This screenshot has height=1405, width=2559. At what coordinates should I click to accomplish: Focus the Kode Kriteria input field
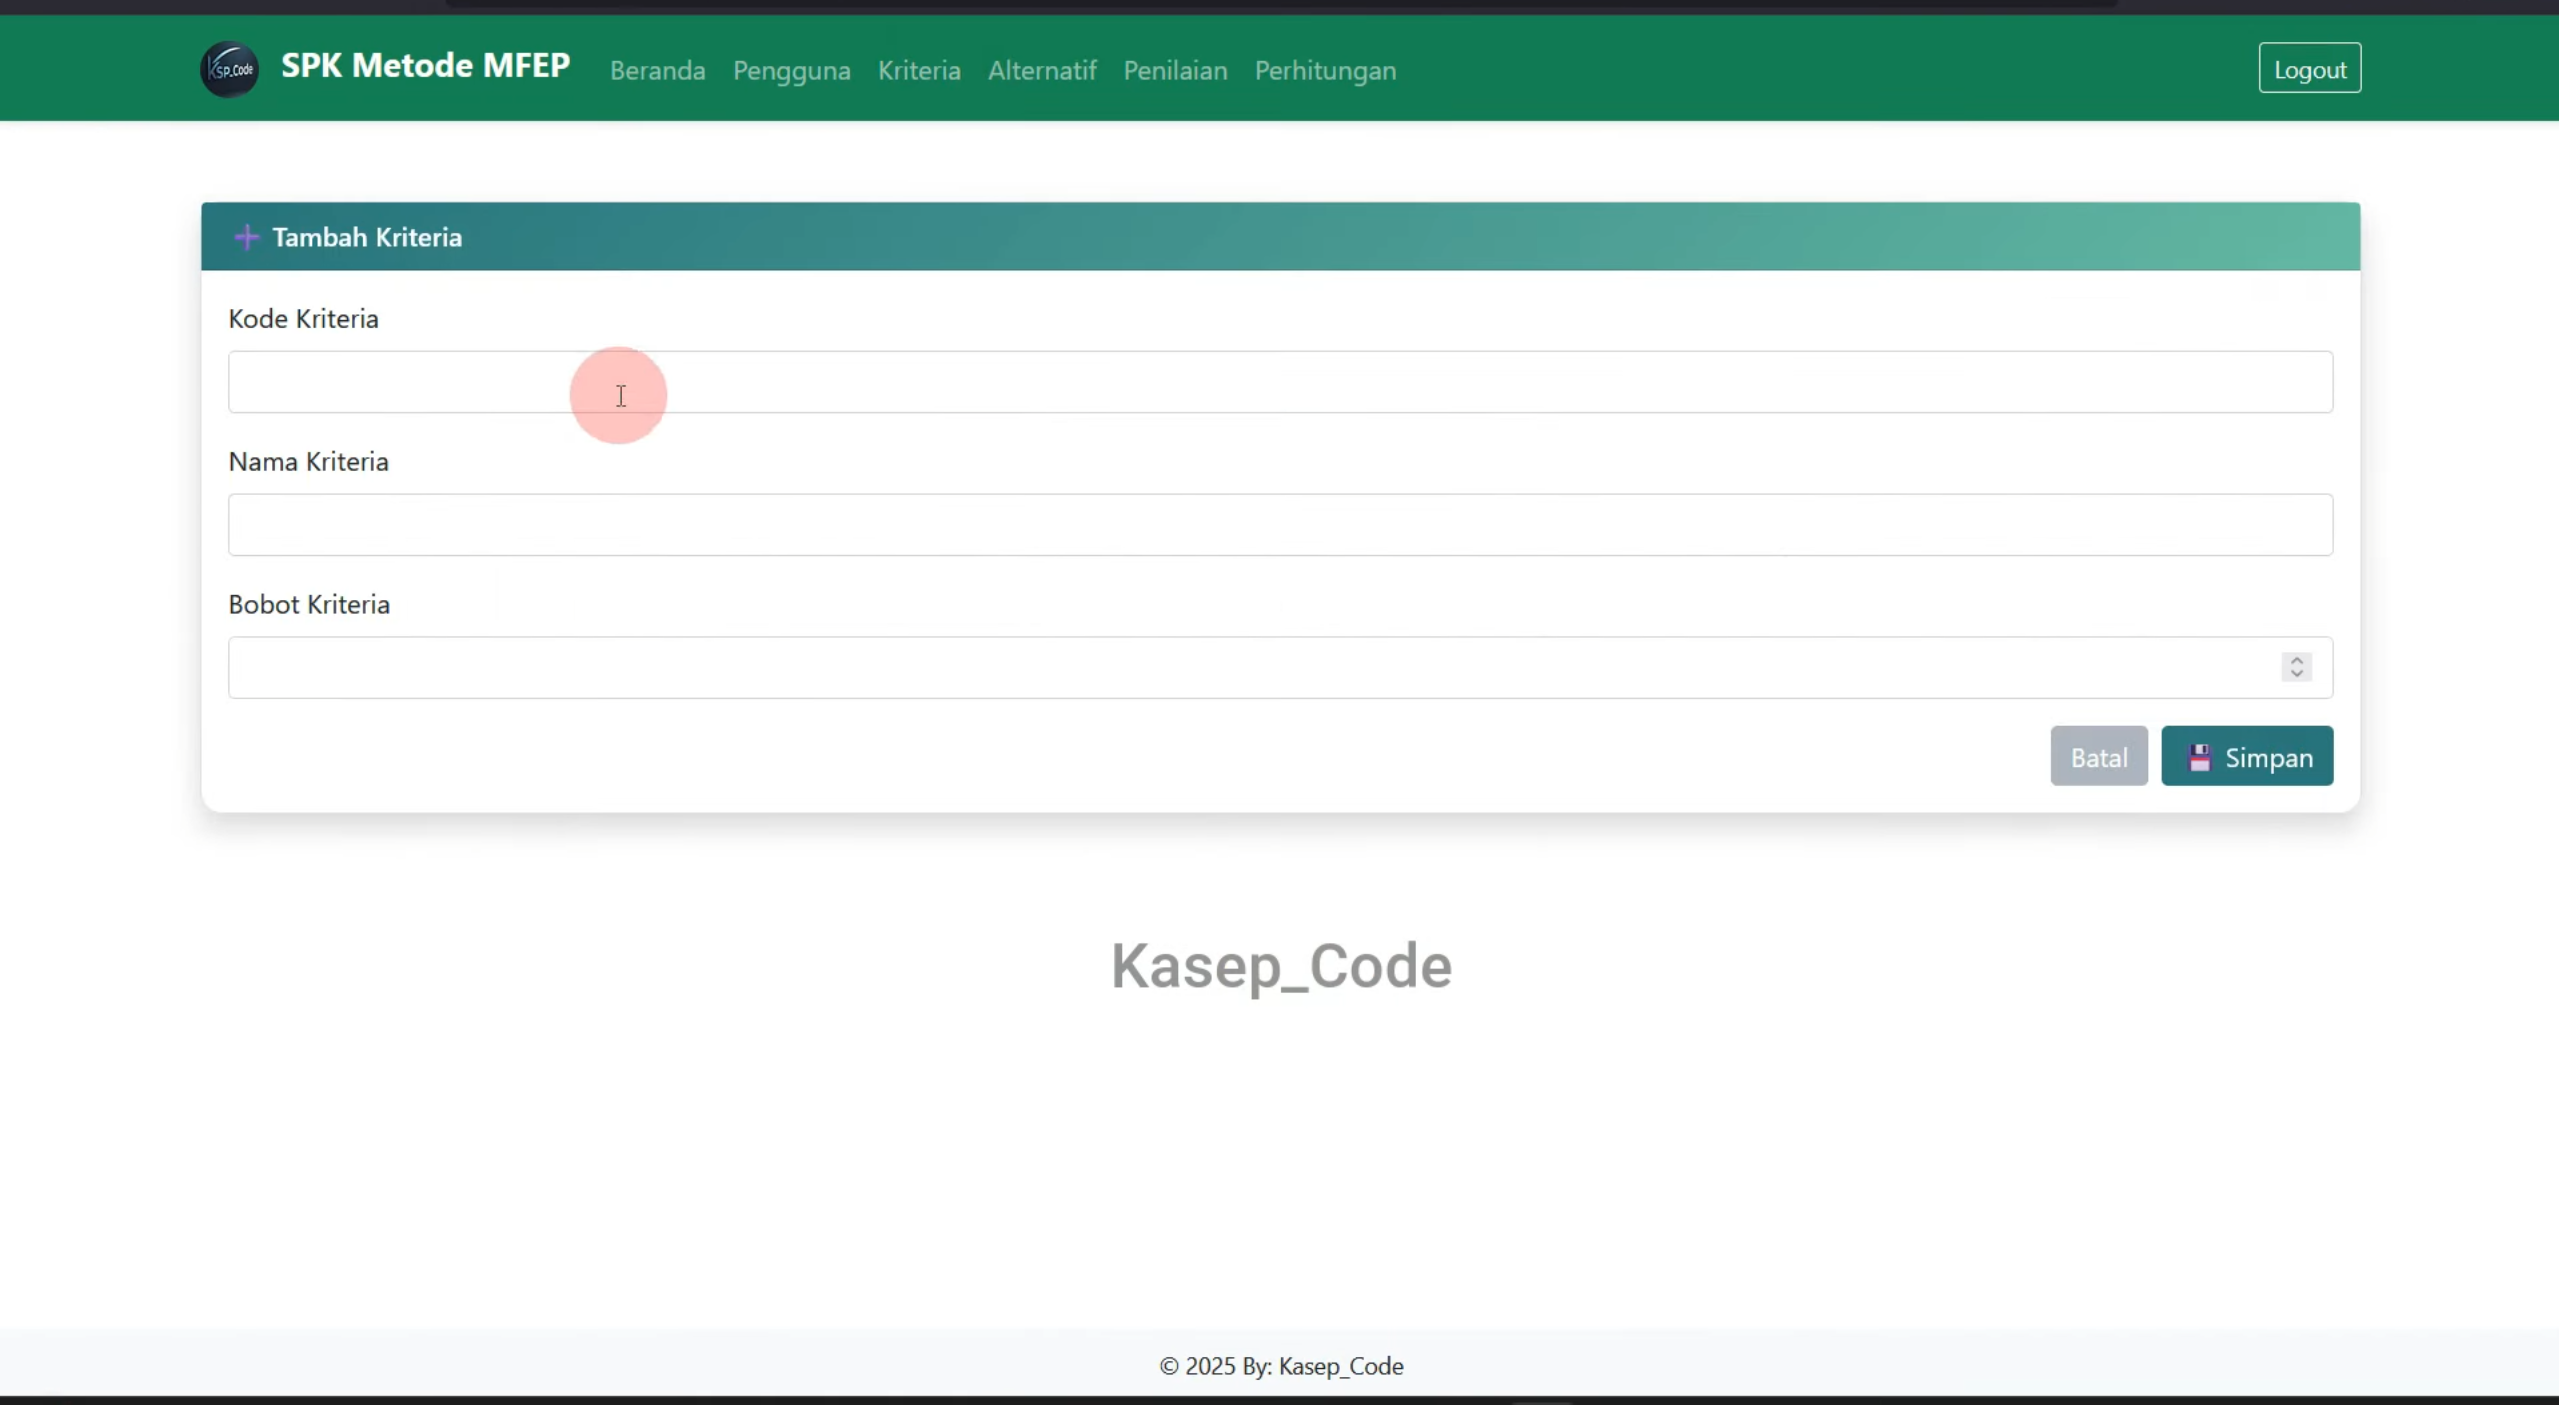[x=1280, y=382]
